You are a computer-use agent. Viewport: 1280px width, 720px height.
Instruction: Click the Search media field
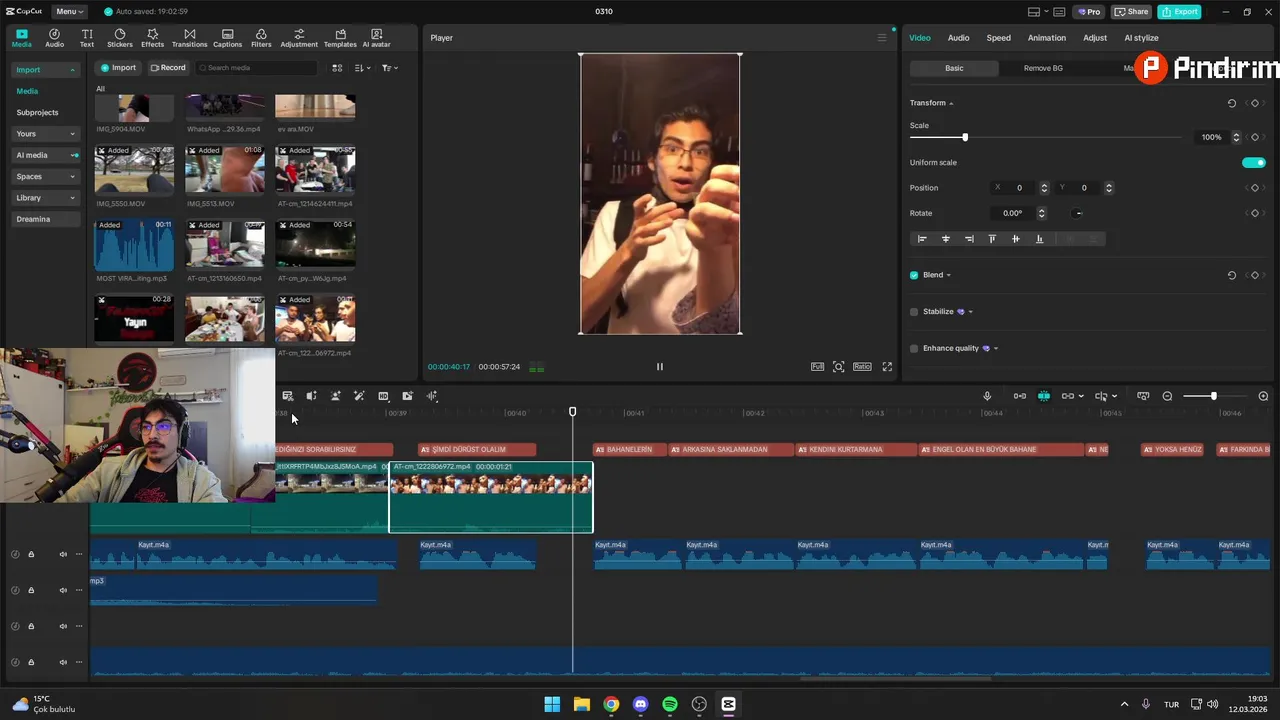[x=256, y=68]
